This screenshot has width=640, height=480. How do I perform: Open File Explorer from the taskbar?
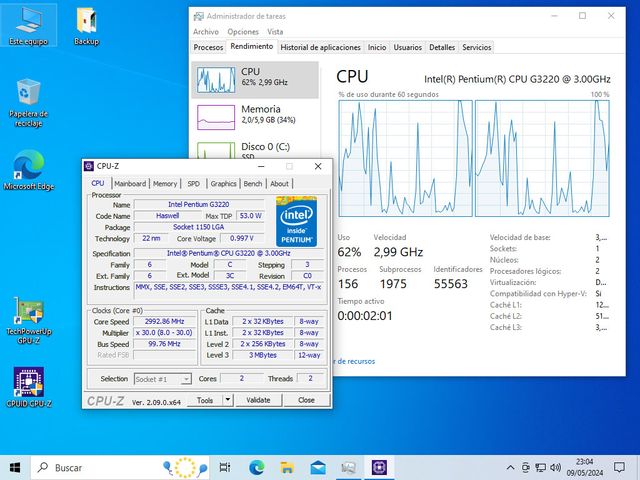287,467
